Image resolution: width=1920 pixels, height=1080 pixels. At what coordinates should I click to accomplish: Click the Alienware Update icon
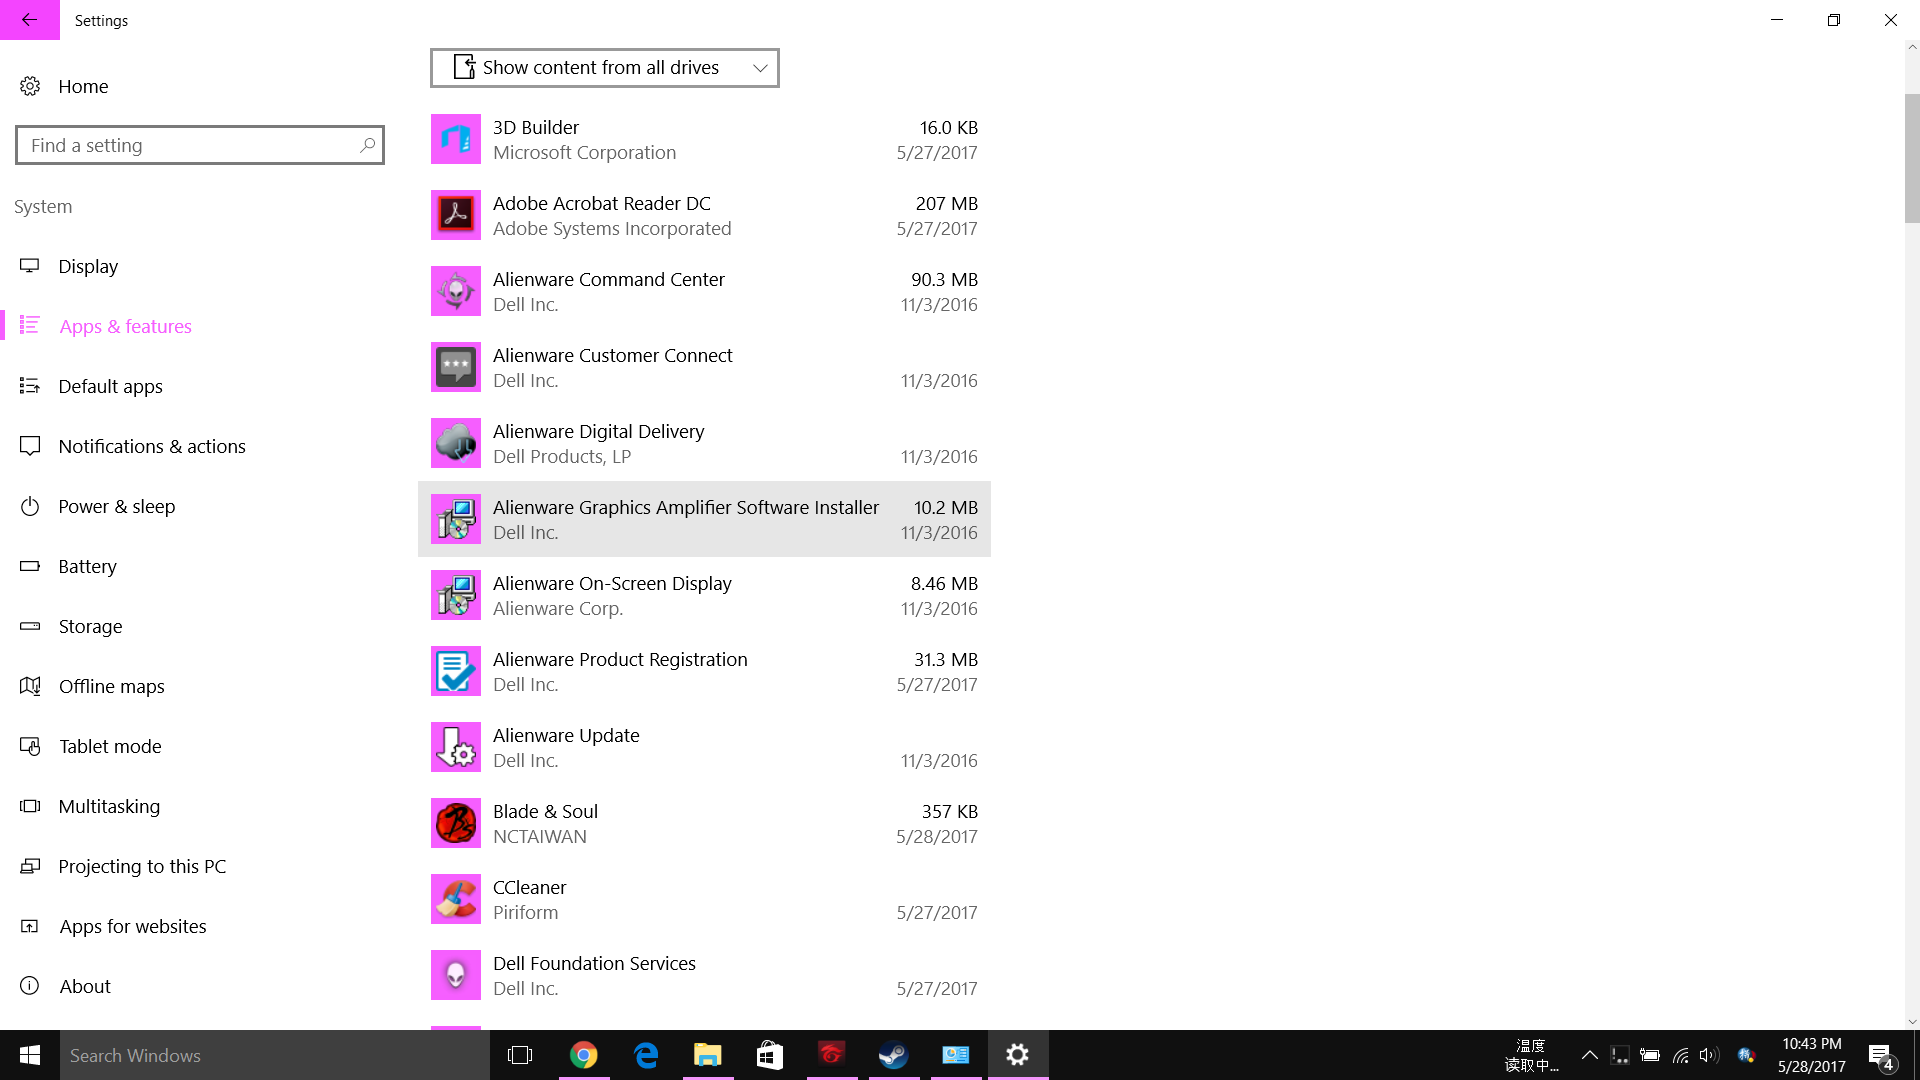pos(456,747)
